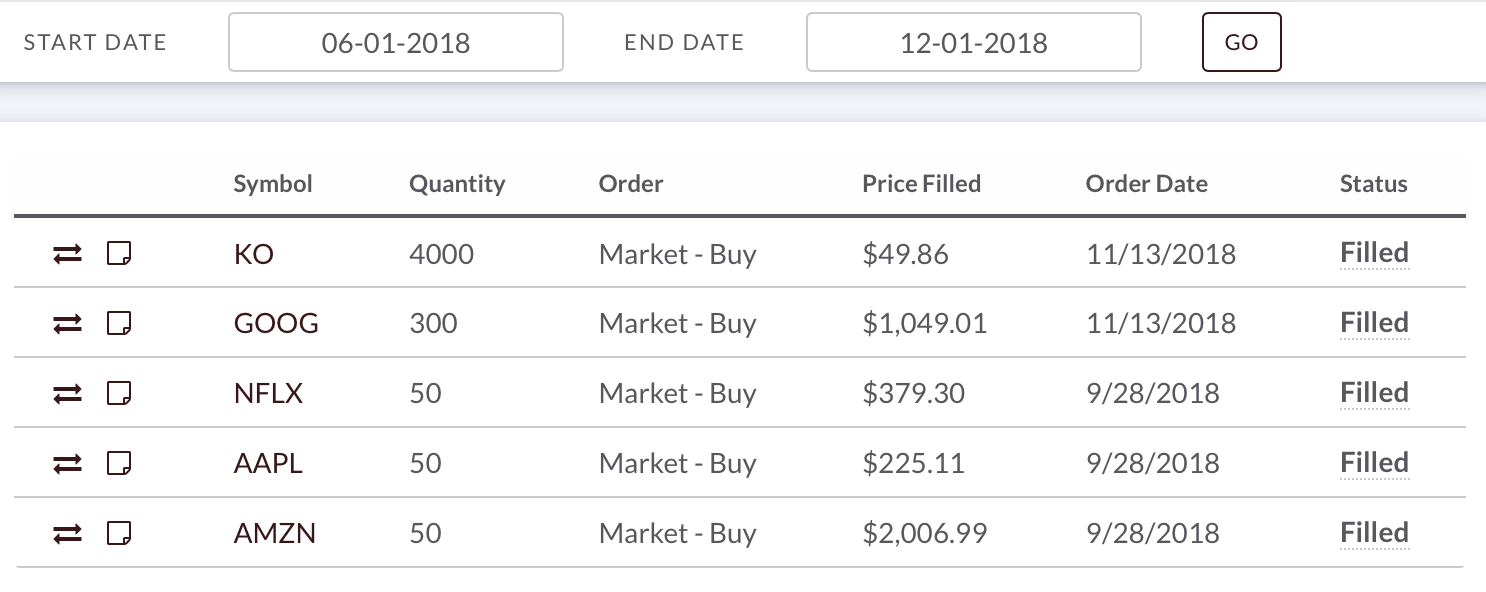Click the trade arrows icon for NFLX

[67, 394]
